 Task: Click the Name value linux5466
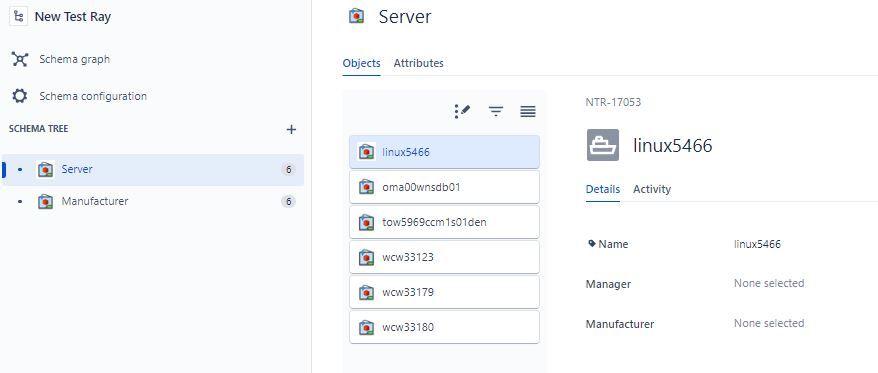757,244
